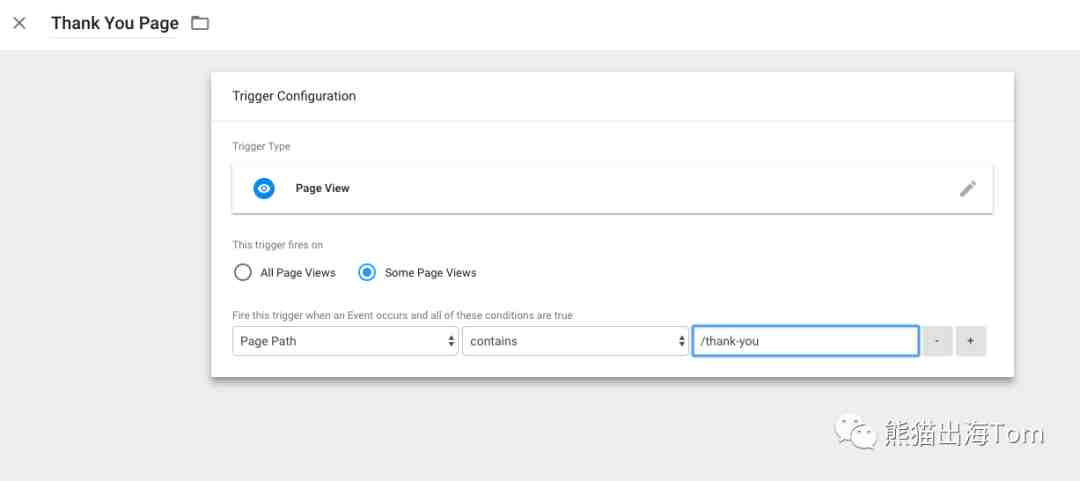1080x481 pixels.
Task: Remove the condition with the minus button
Action: coord(937,341)
